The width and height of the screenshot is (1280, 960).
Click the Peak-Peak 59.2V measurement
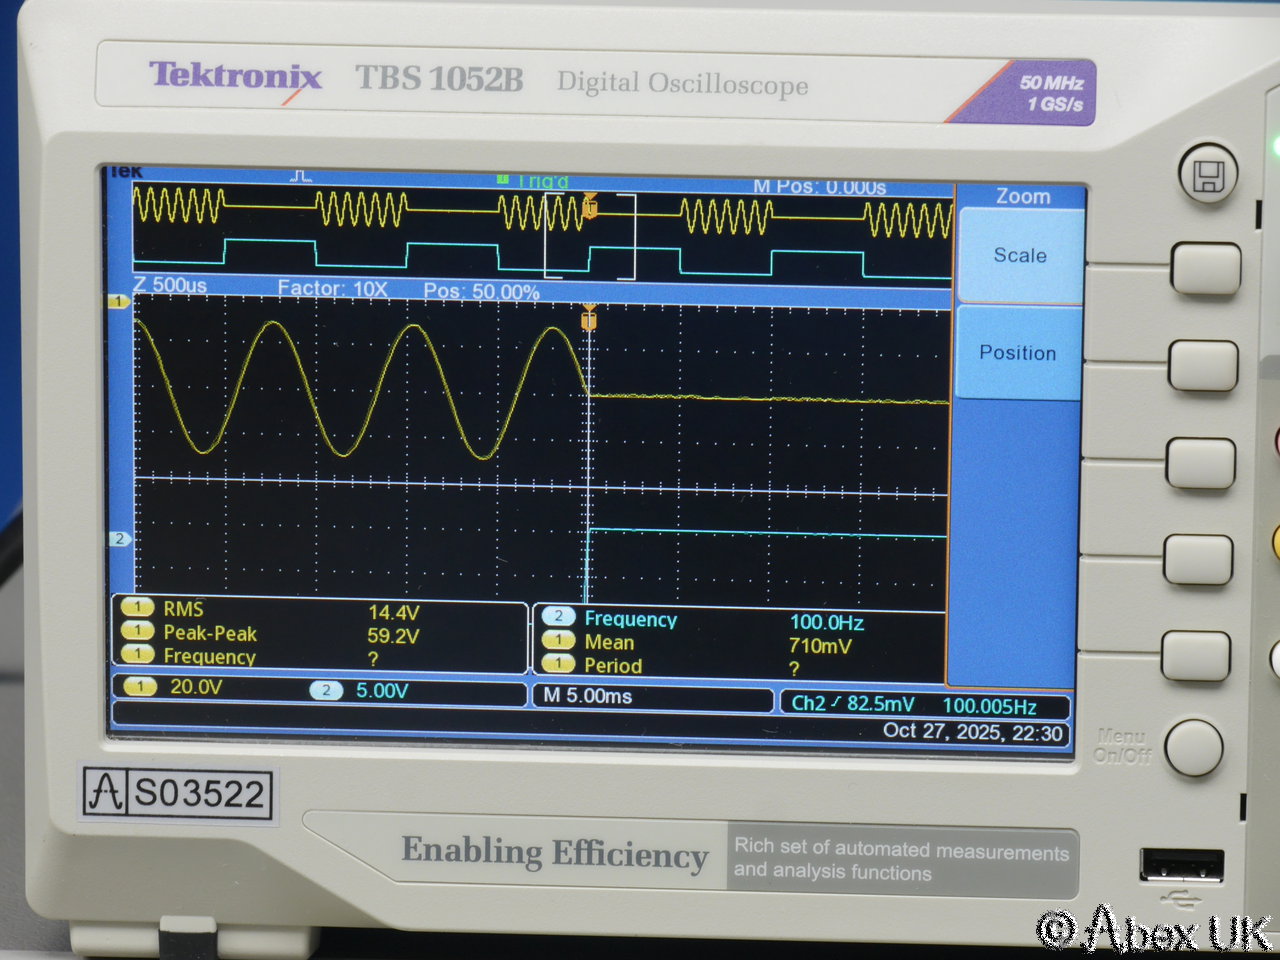pos(290,634)
